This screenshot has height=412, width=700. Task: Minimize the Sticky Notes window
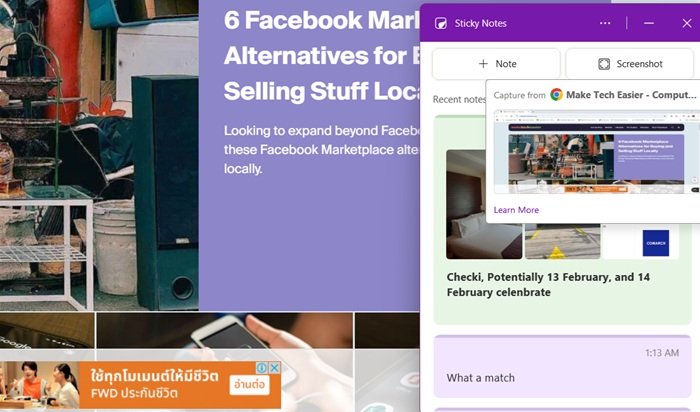coord(649,23)
